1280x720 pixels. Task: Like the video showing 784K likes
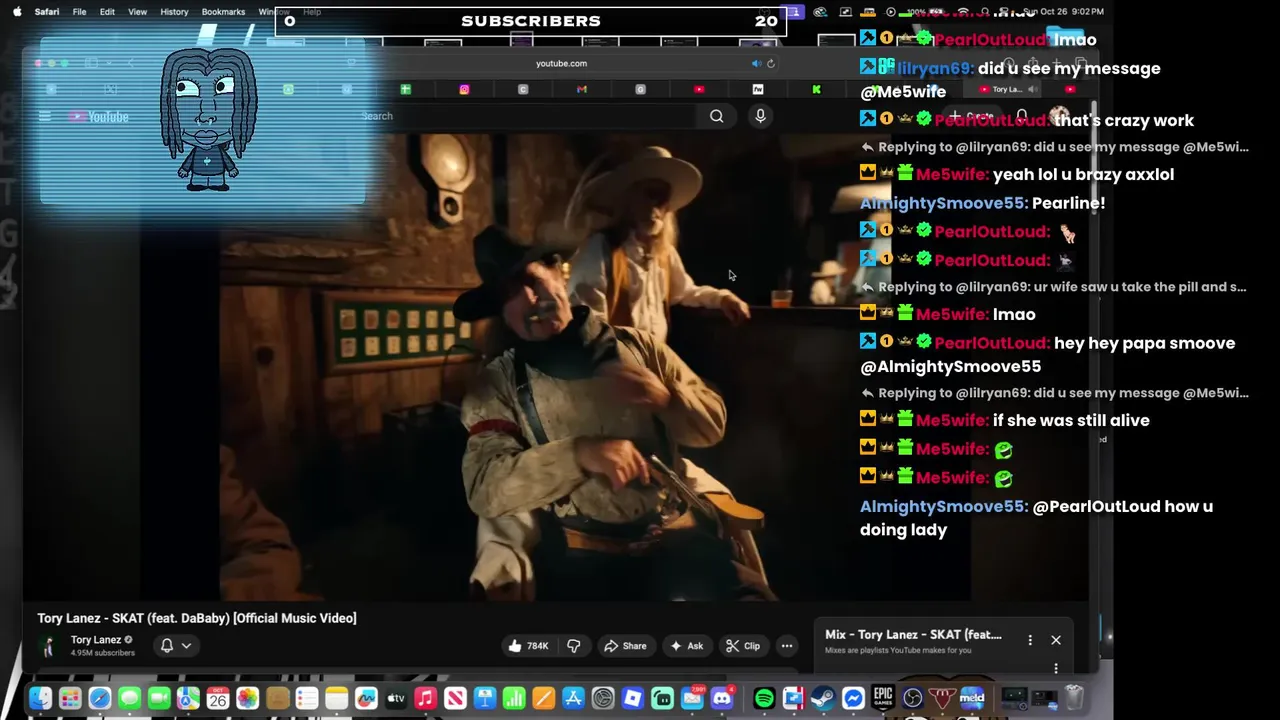pyautogui.click(x=529, y=646)
